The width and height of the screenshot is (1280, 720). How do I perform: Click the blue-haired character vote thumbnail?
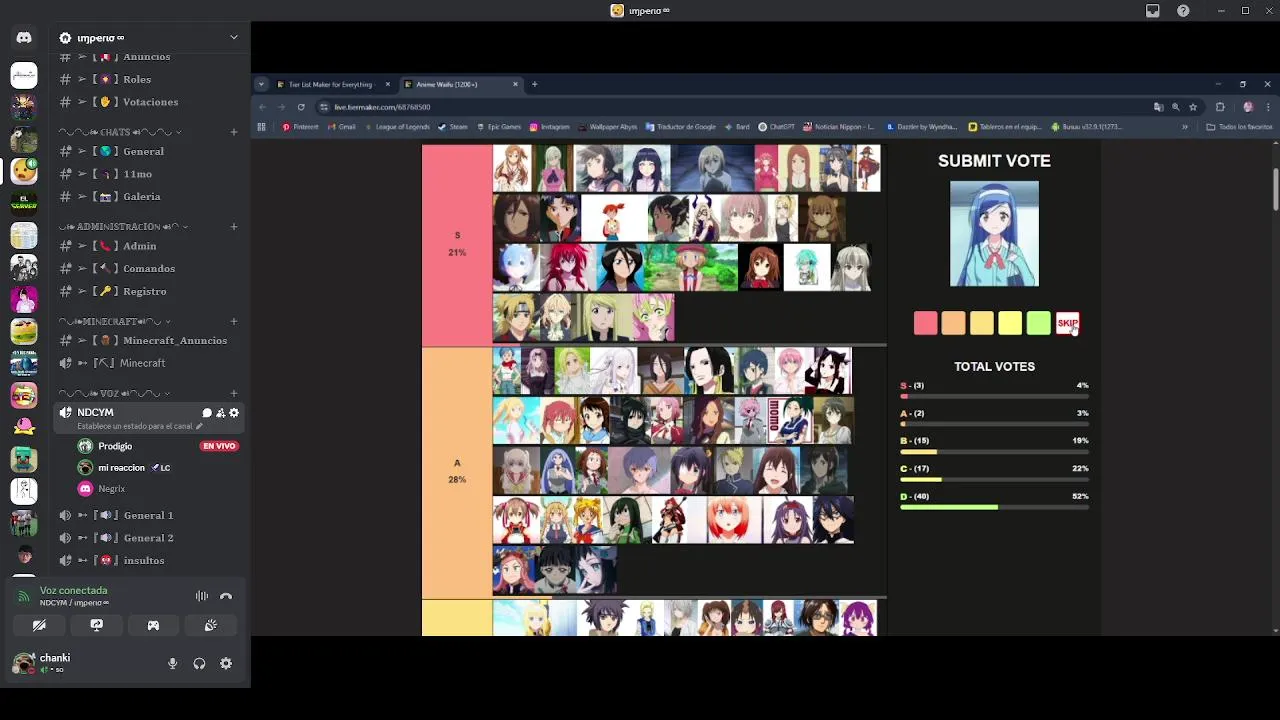[994, 234]
